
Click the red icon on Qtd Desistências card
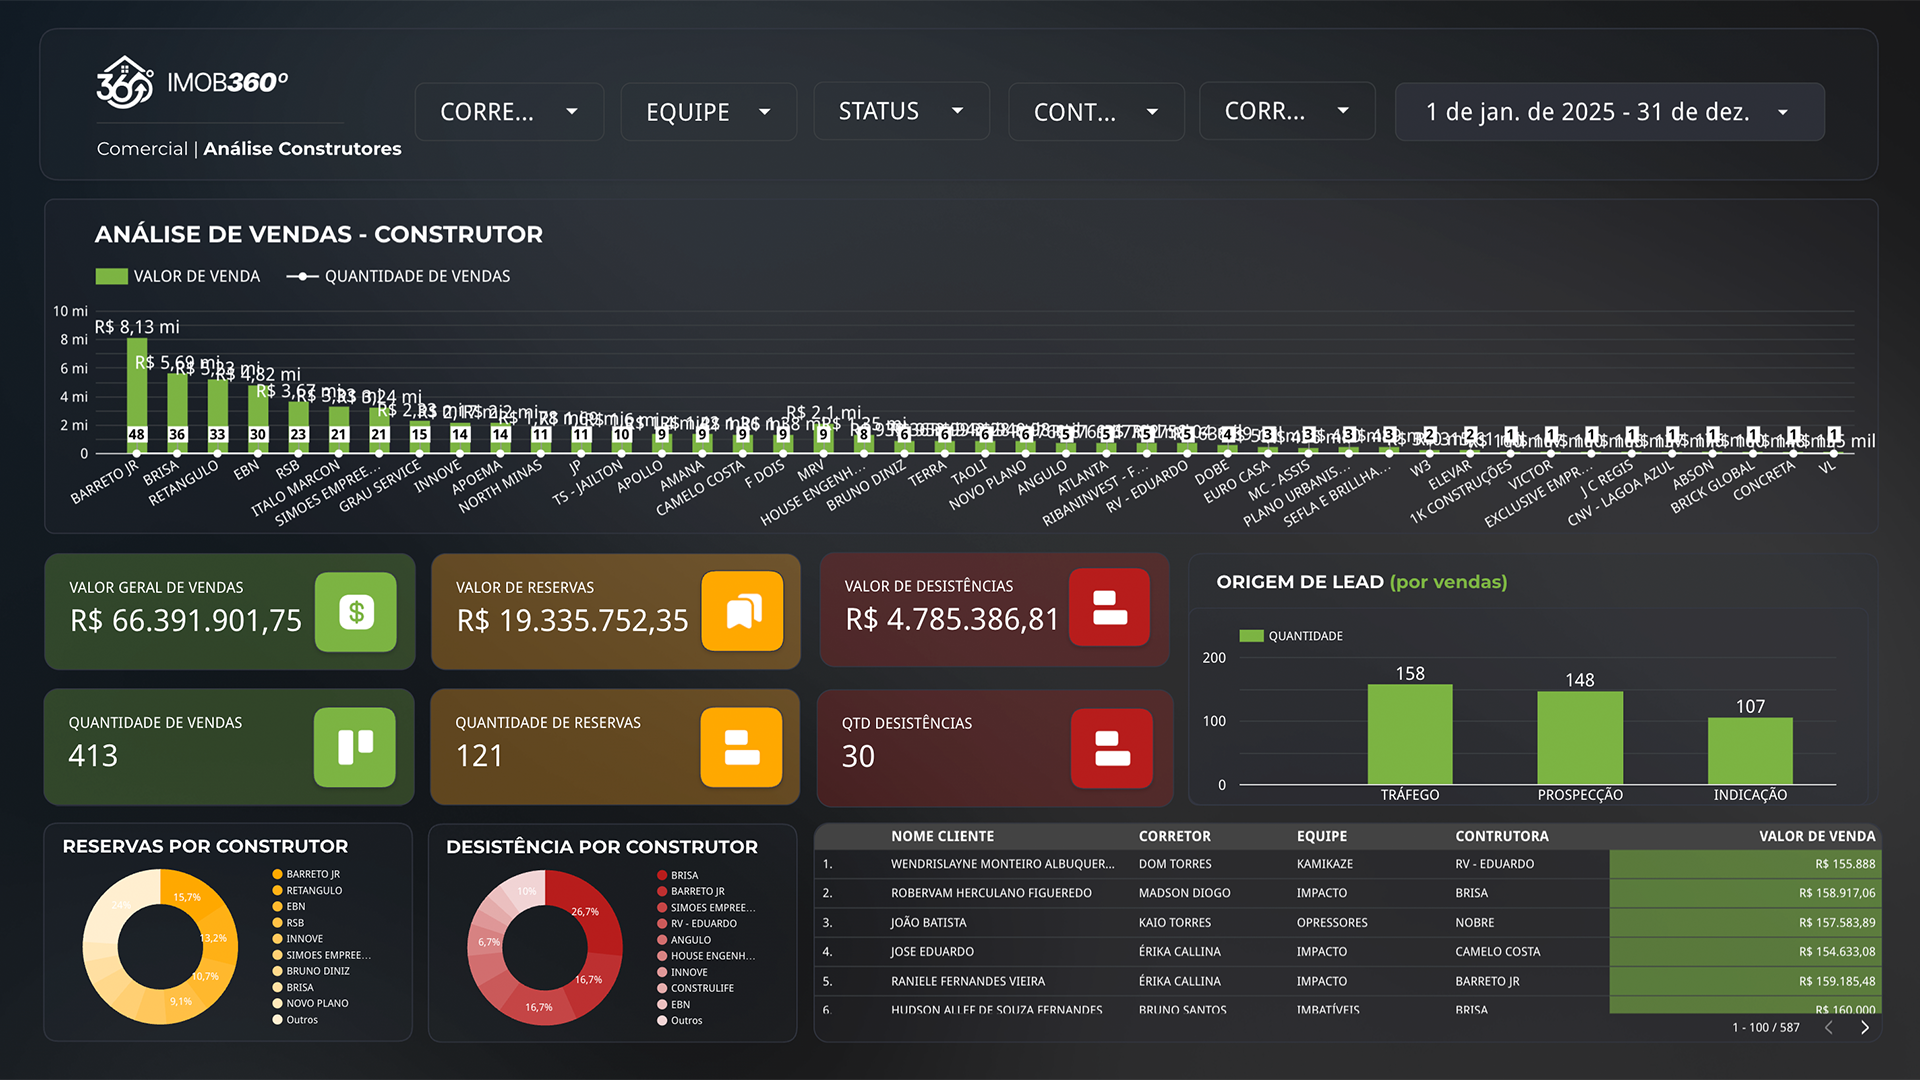coord(1111,748)
